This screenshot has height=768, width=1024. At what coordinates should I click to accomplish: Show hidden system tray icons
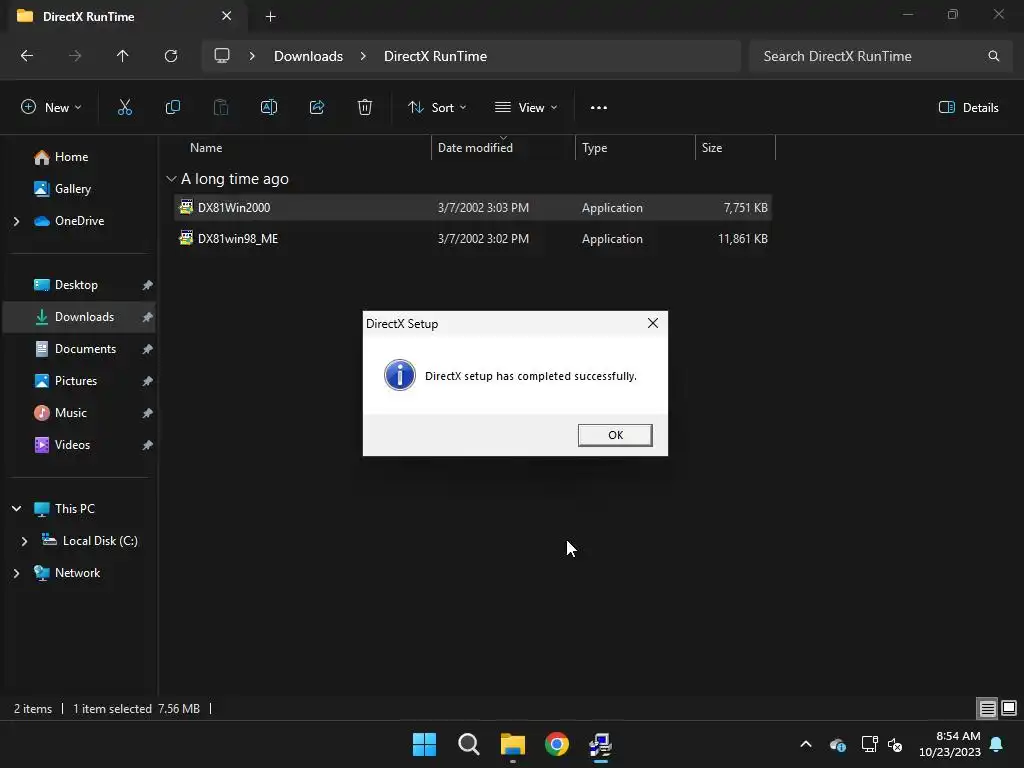click(806, 744)
